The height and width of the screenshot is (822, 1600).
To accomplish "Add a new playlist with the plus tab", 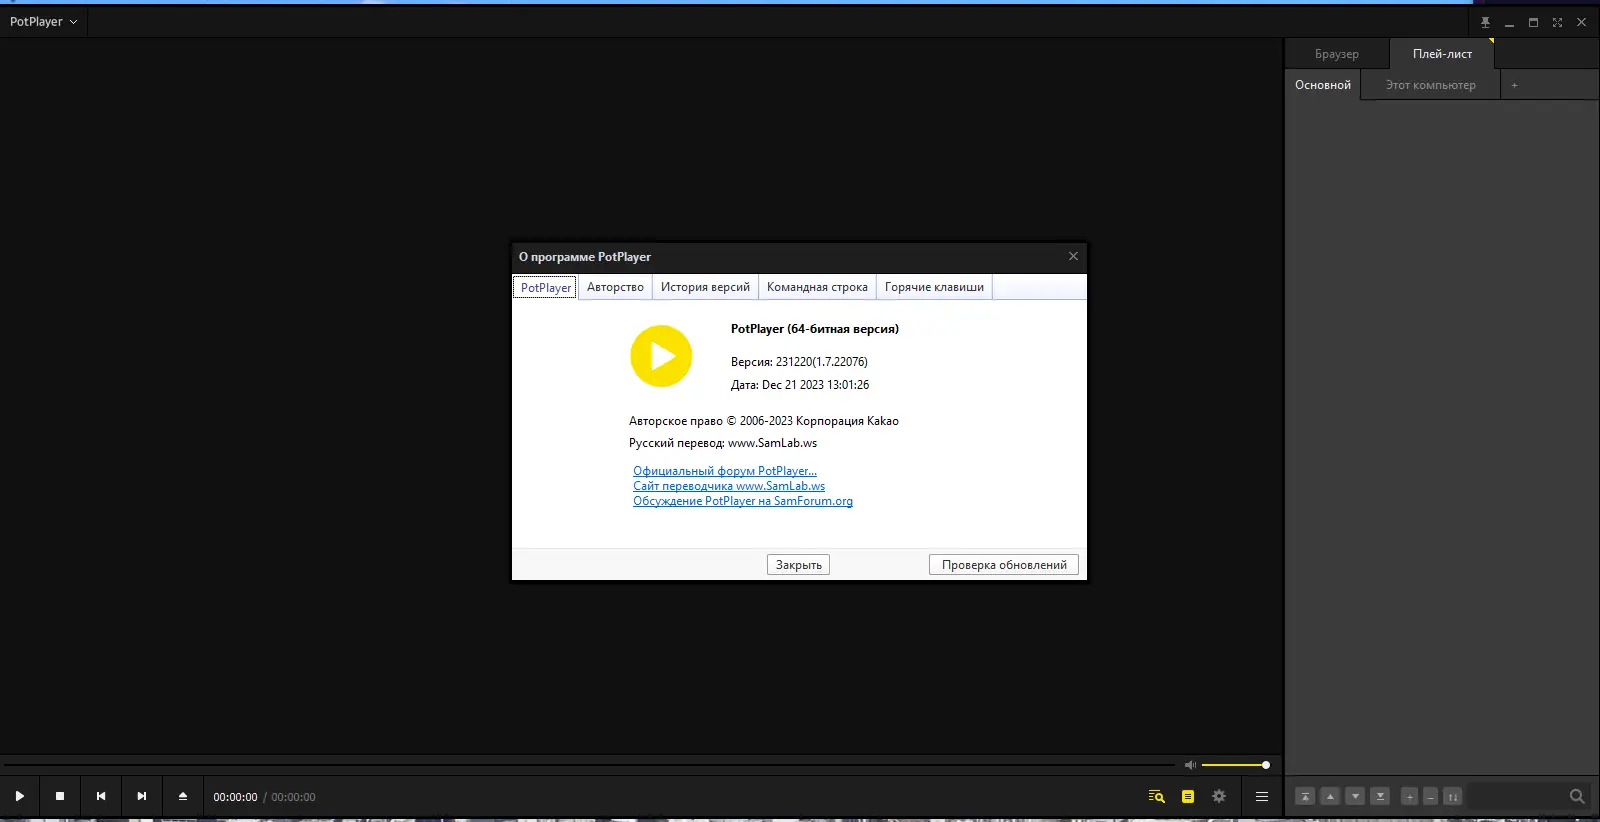I will [1514, 85].
